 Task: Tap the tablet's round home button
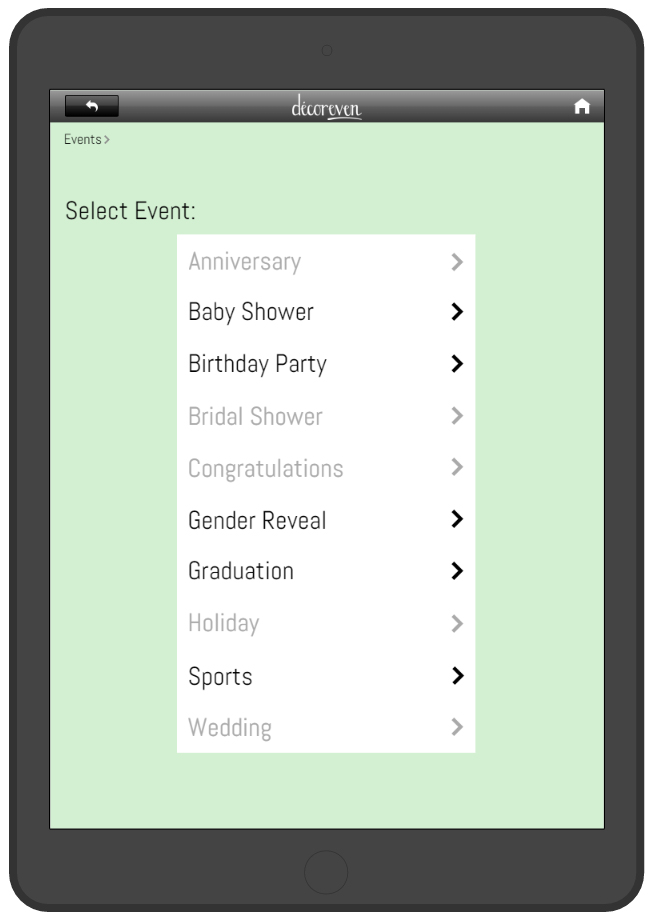[x=326, y=872]
